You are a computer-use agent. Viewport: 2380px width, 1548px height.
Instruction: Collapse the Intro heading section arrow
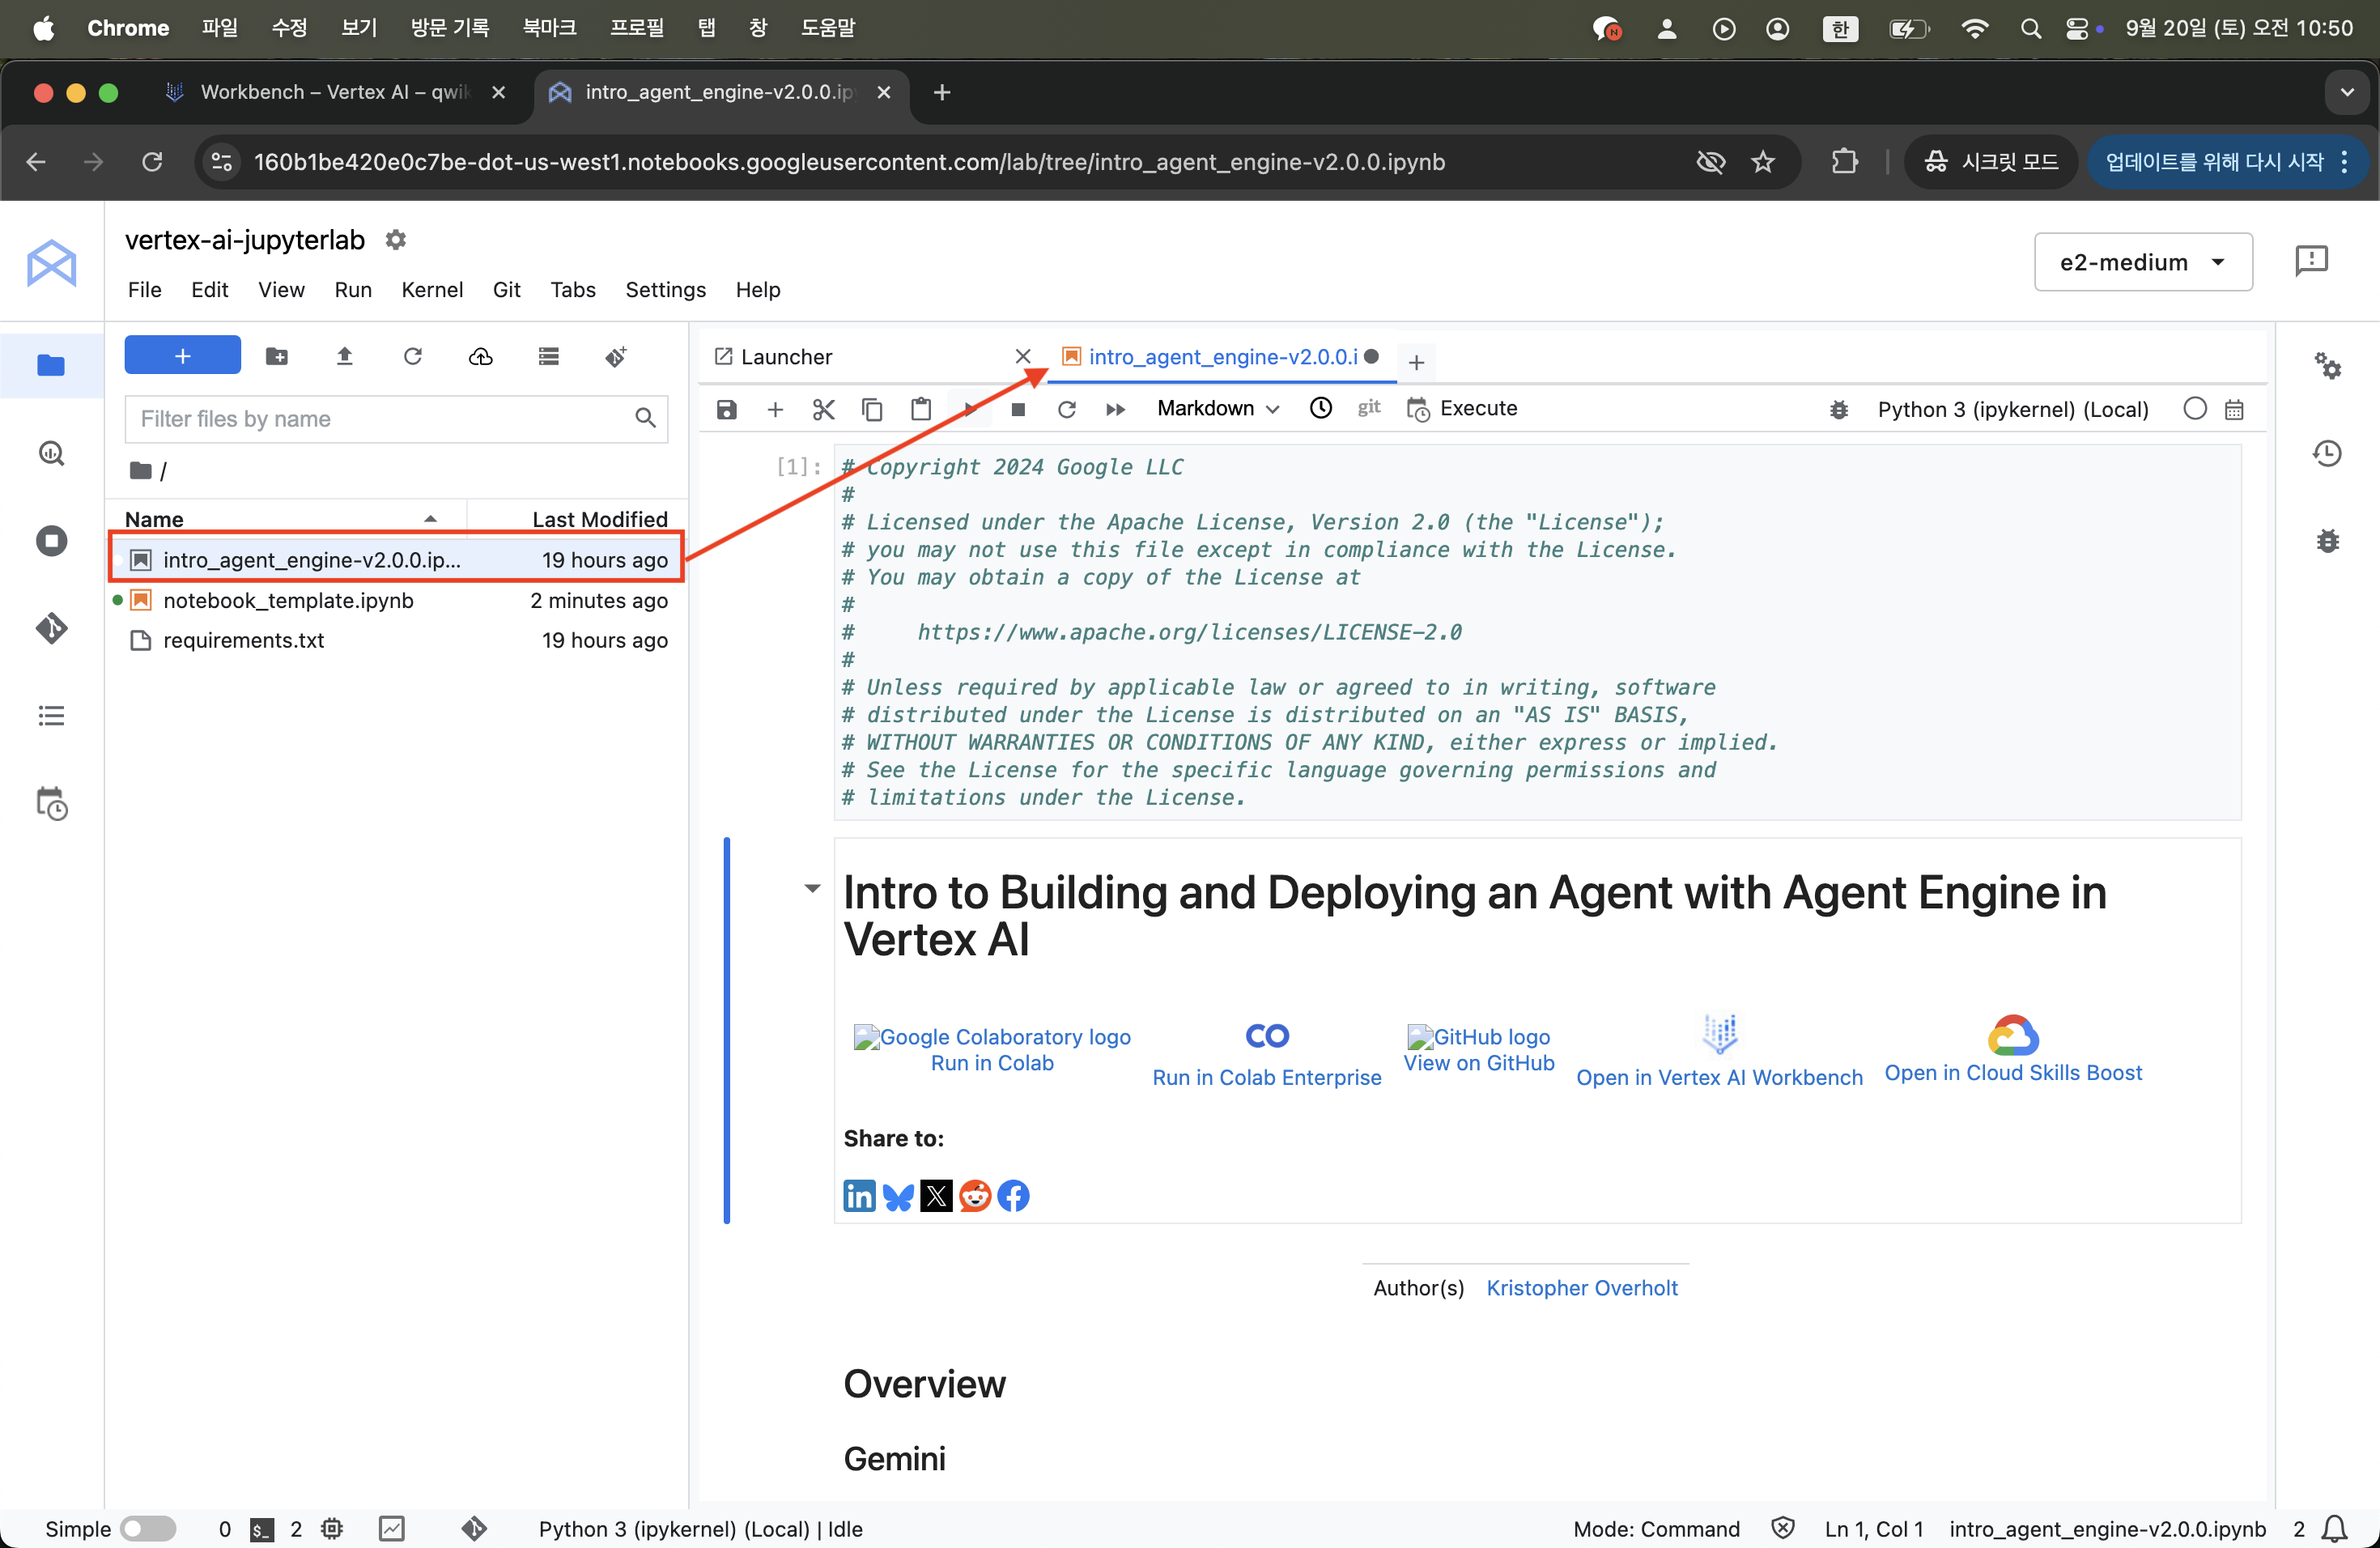[812, 888]
